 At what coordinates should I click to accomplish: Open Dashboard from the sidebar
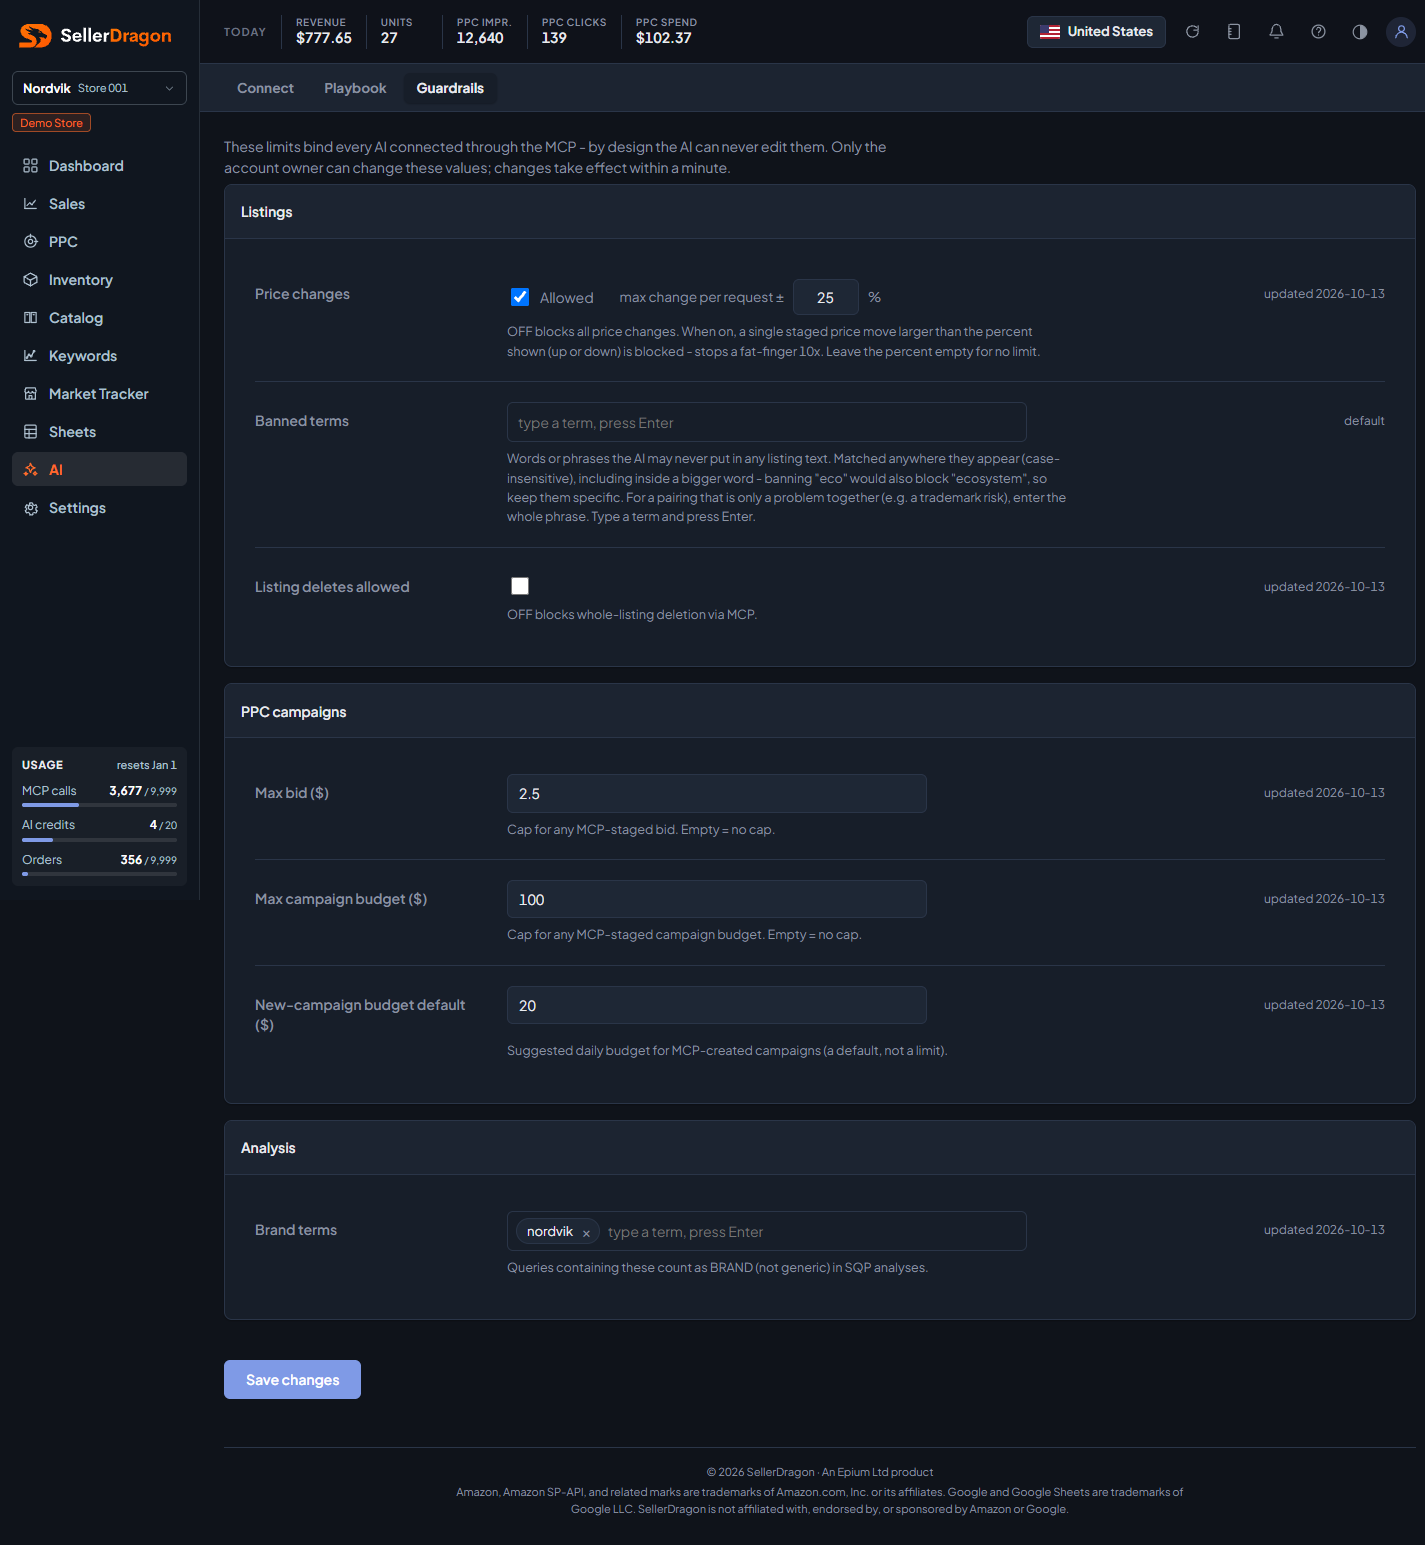click(99, 166)
